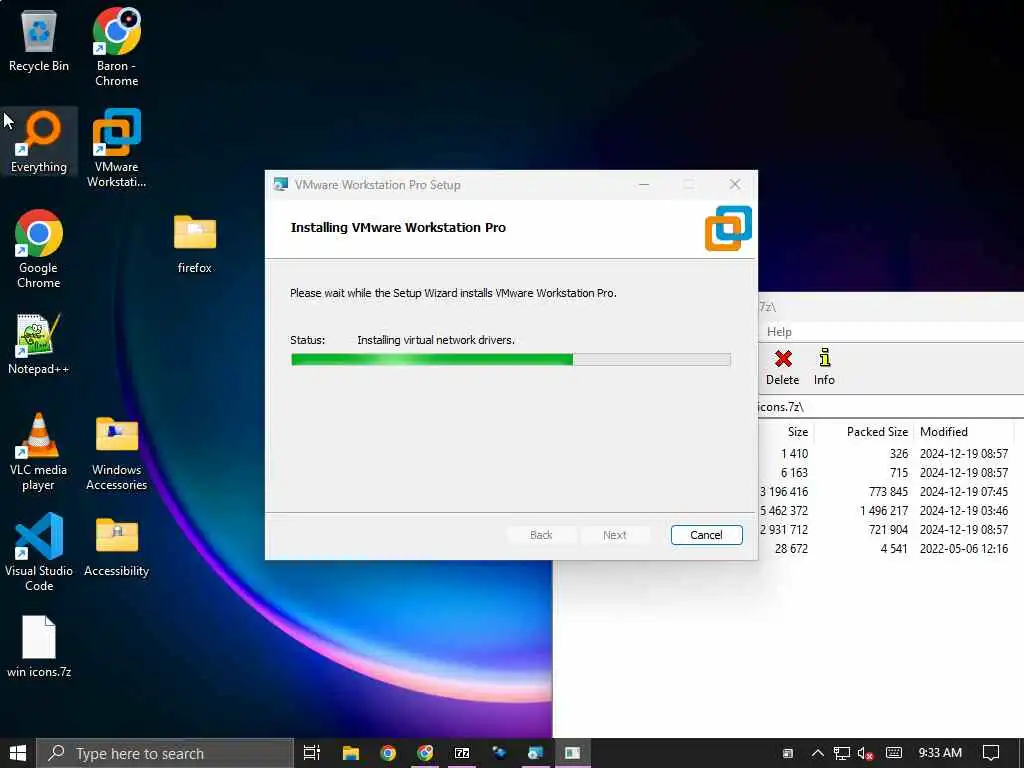The height and width of the screenshot is (768, 1024).
Task: Click the 7-Zip address path field
Action: pos(891,407)
